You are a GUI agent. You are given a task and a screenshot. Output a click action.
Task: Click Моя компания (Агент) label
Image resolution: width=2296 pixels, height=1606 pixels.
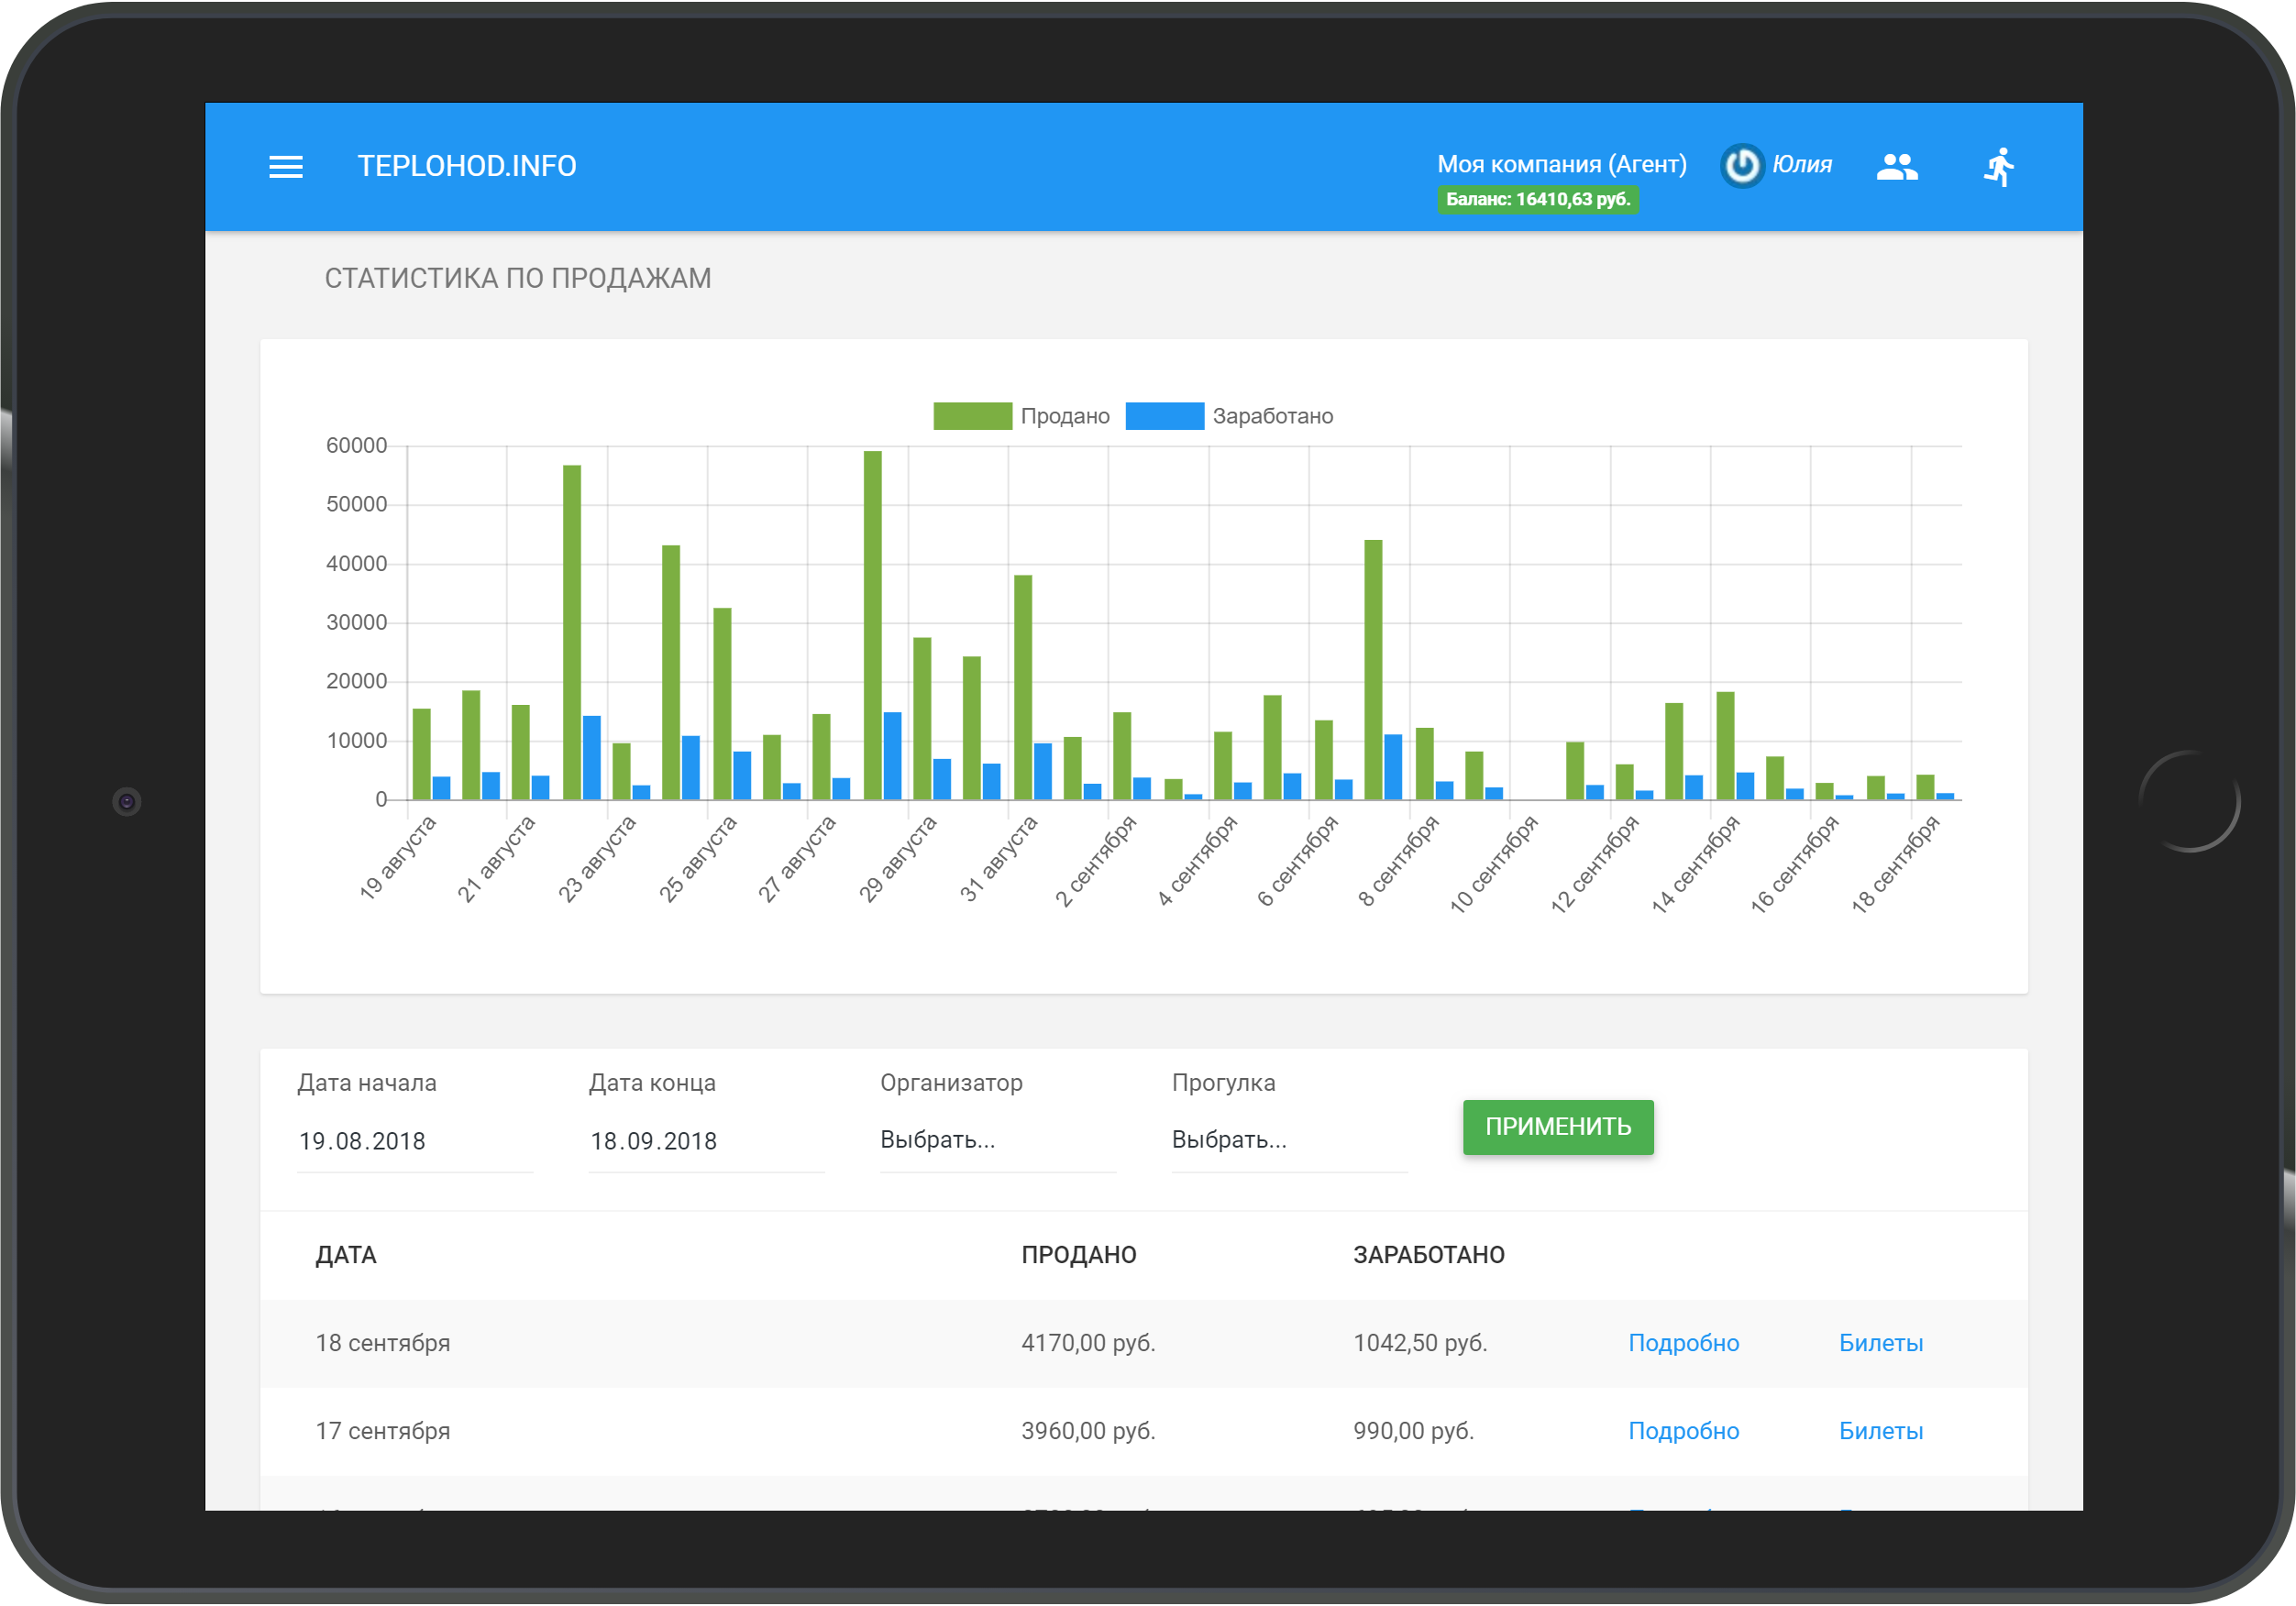pos(1561,164)
